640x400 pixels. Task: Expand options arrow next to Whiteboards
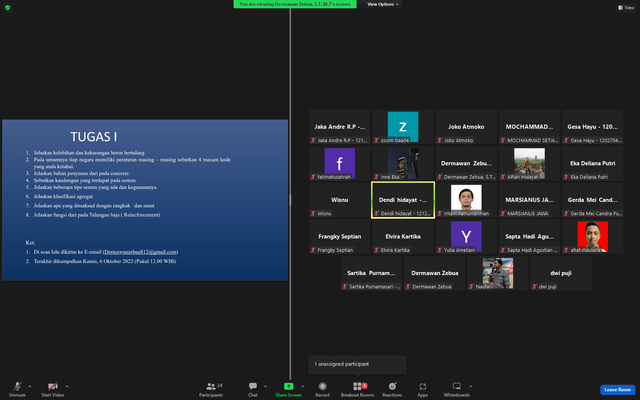click(471, 386)
